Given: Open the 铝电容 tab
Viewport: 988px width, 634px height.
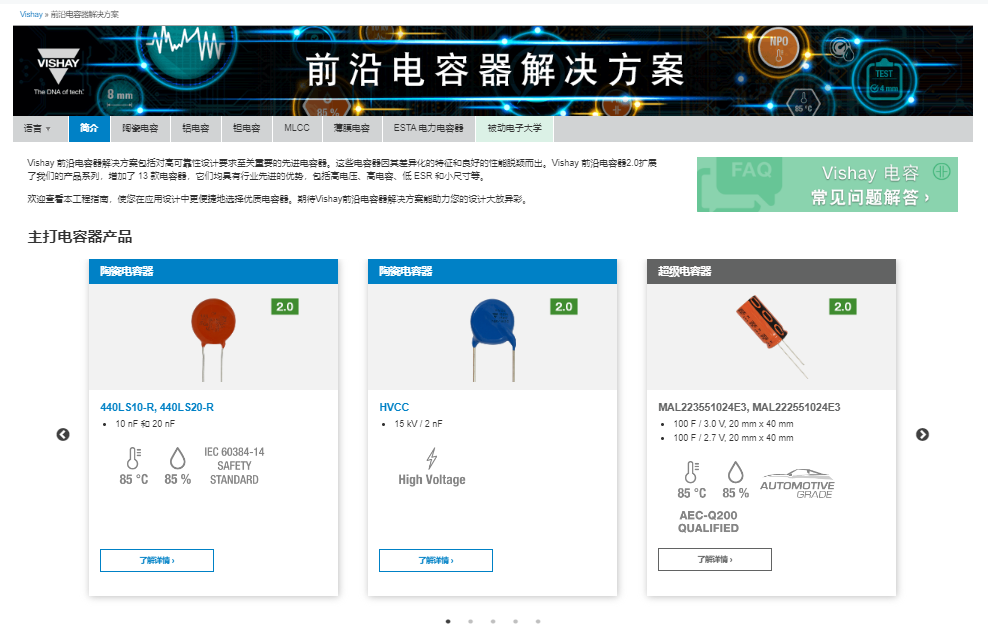Looking at the screenshot, I should tap(195, 129).
